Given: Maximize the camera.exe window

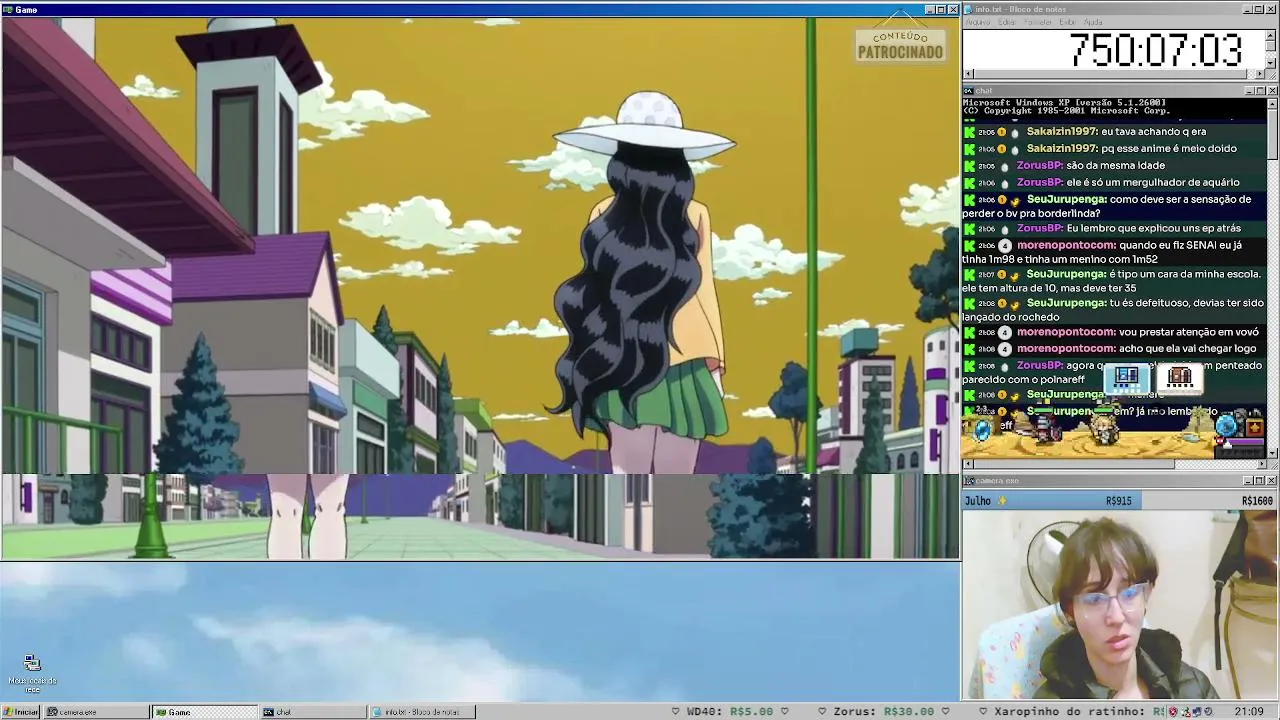Looking at the screenshot, I should click(1259, 481).
